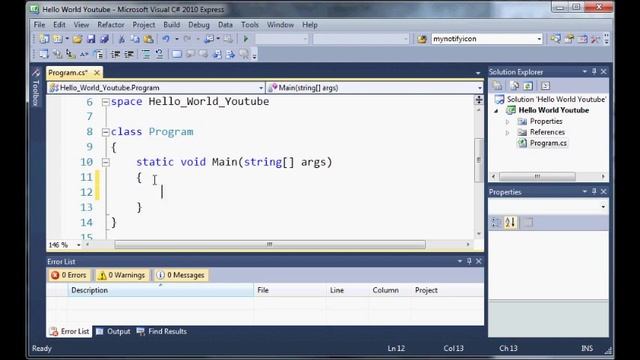Comment out the selected lines icon

[x=146, y=54]
